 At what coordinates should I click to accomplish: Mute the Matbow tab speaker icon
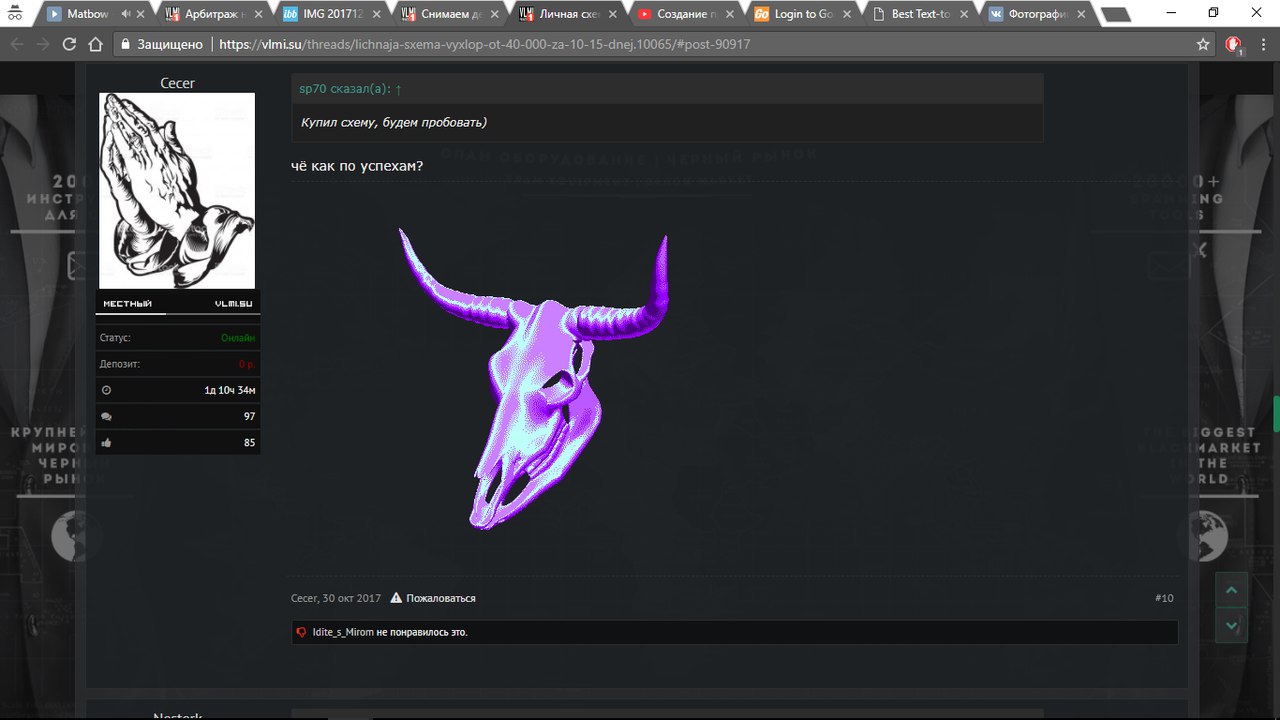125,14
